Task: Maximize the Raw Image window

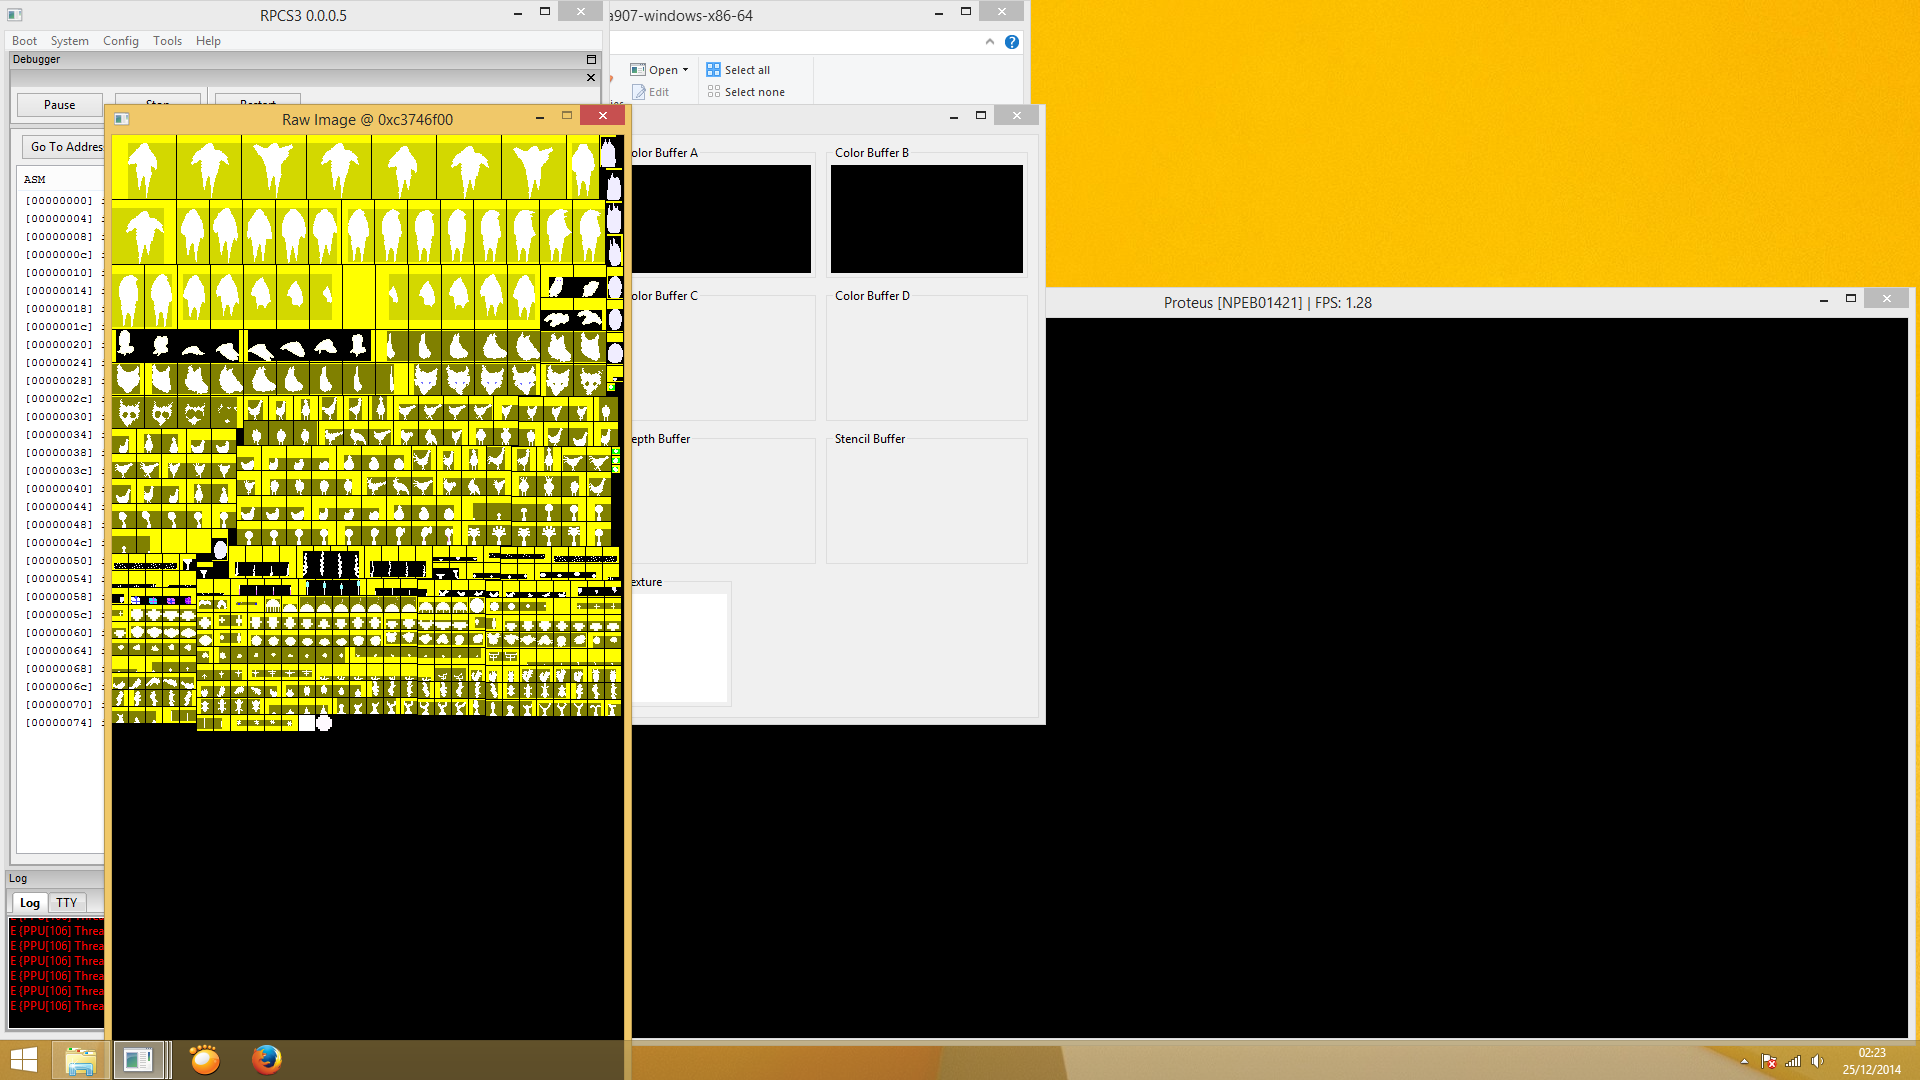Action: coord(567,116)
